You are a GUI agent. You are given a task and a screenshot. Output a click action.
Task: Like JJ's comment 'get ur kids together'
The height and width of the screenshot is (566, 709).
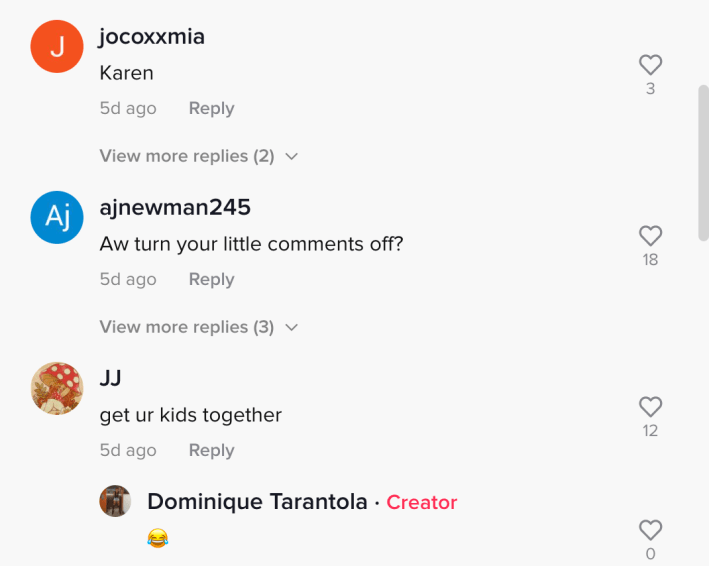click(x=650, y=407)
